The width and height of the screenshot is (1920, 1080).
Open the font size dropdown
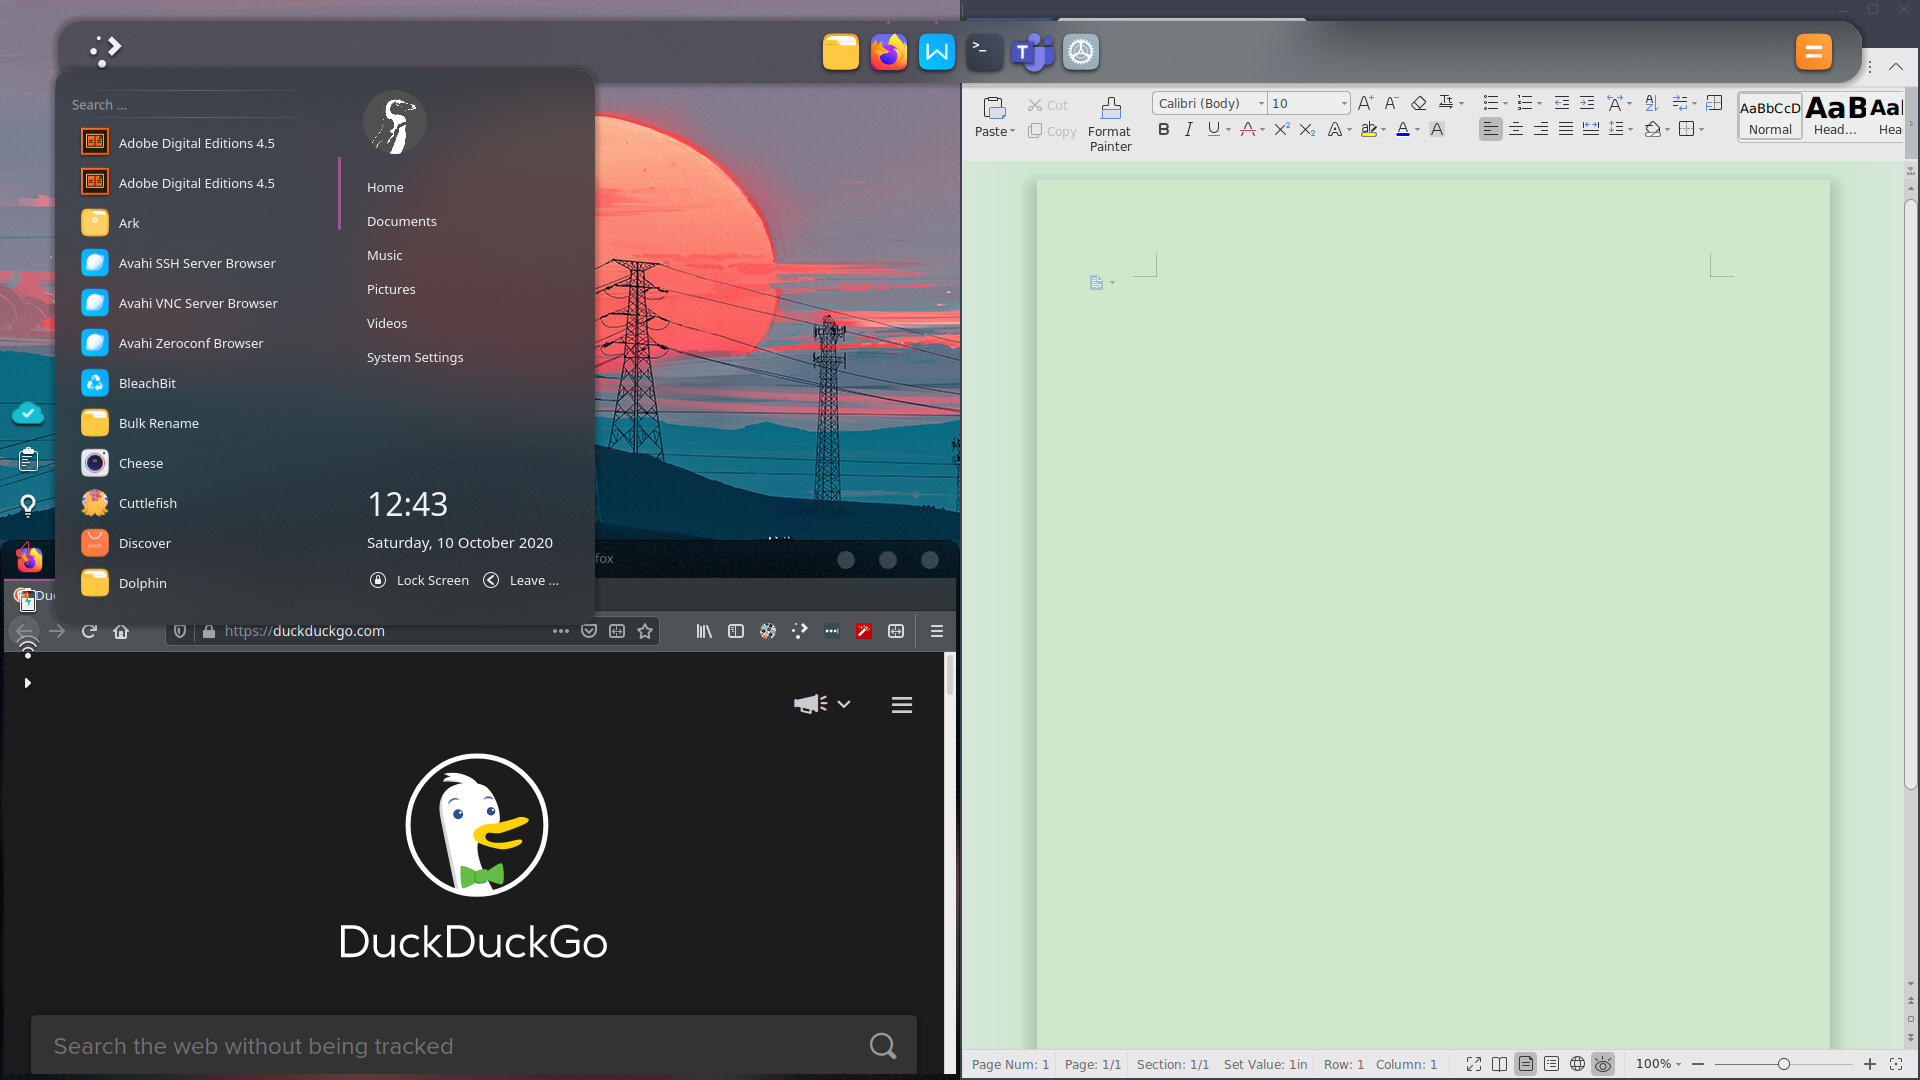pos(1344,103)
